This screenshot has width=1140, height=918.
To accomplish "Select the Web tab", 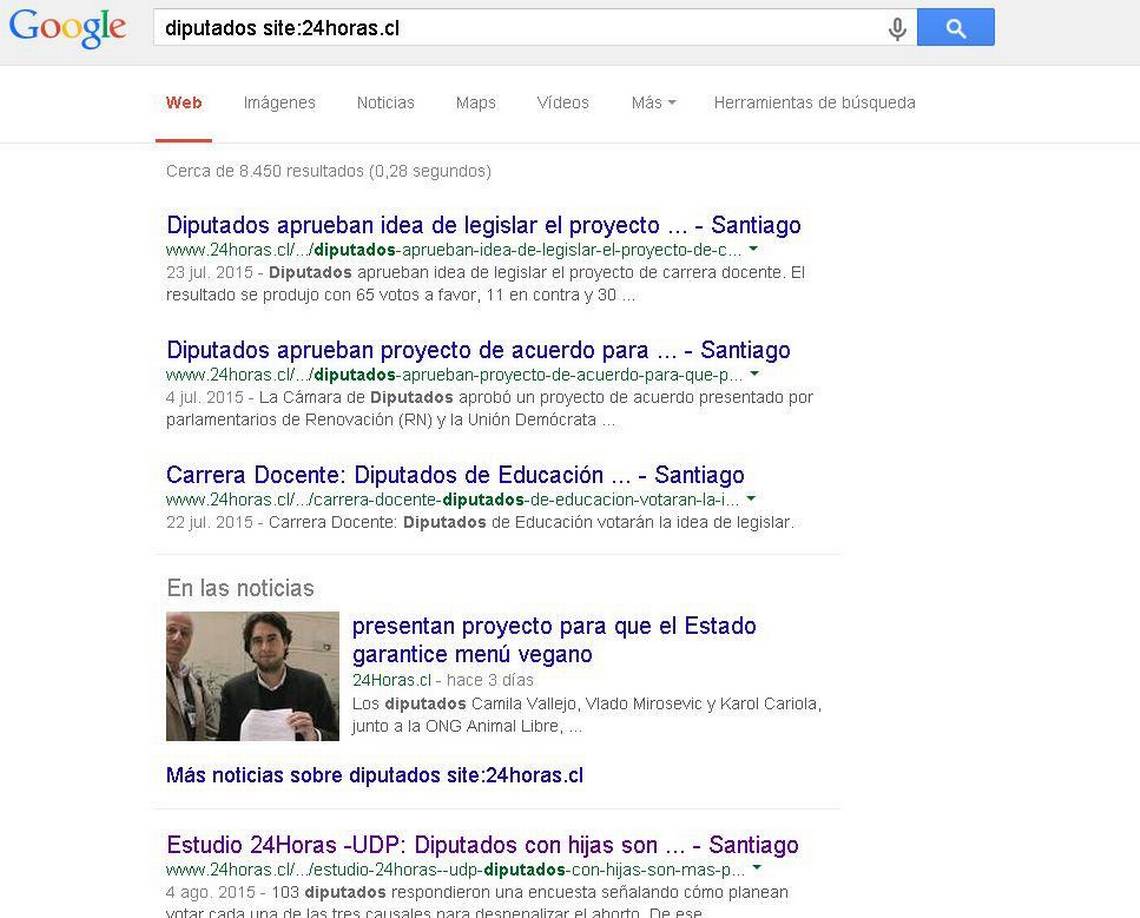I will (184, 102).
